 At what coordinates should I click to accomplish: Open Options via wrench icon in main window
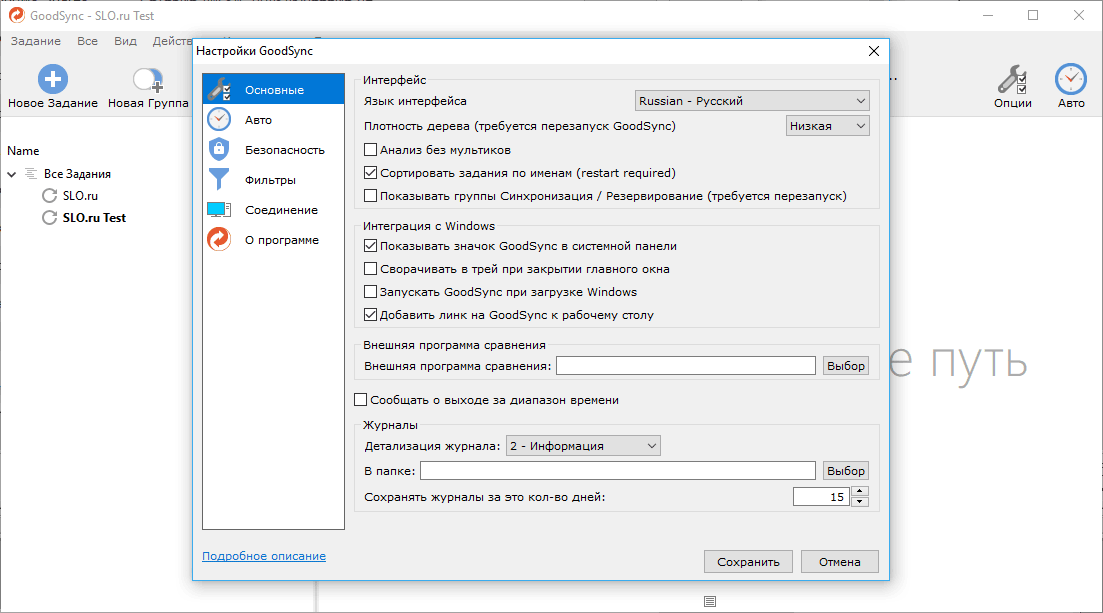tap(1012, 80)
